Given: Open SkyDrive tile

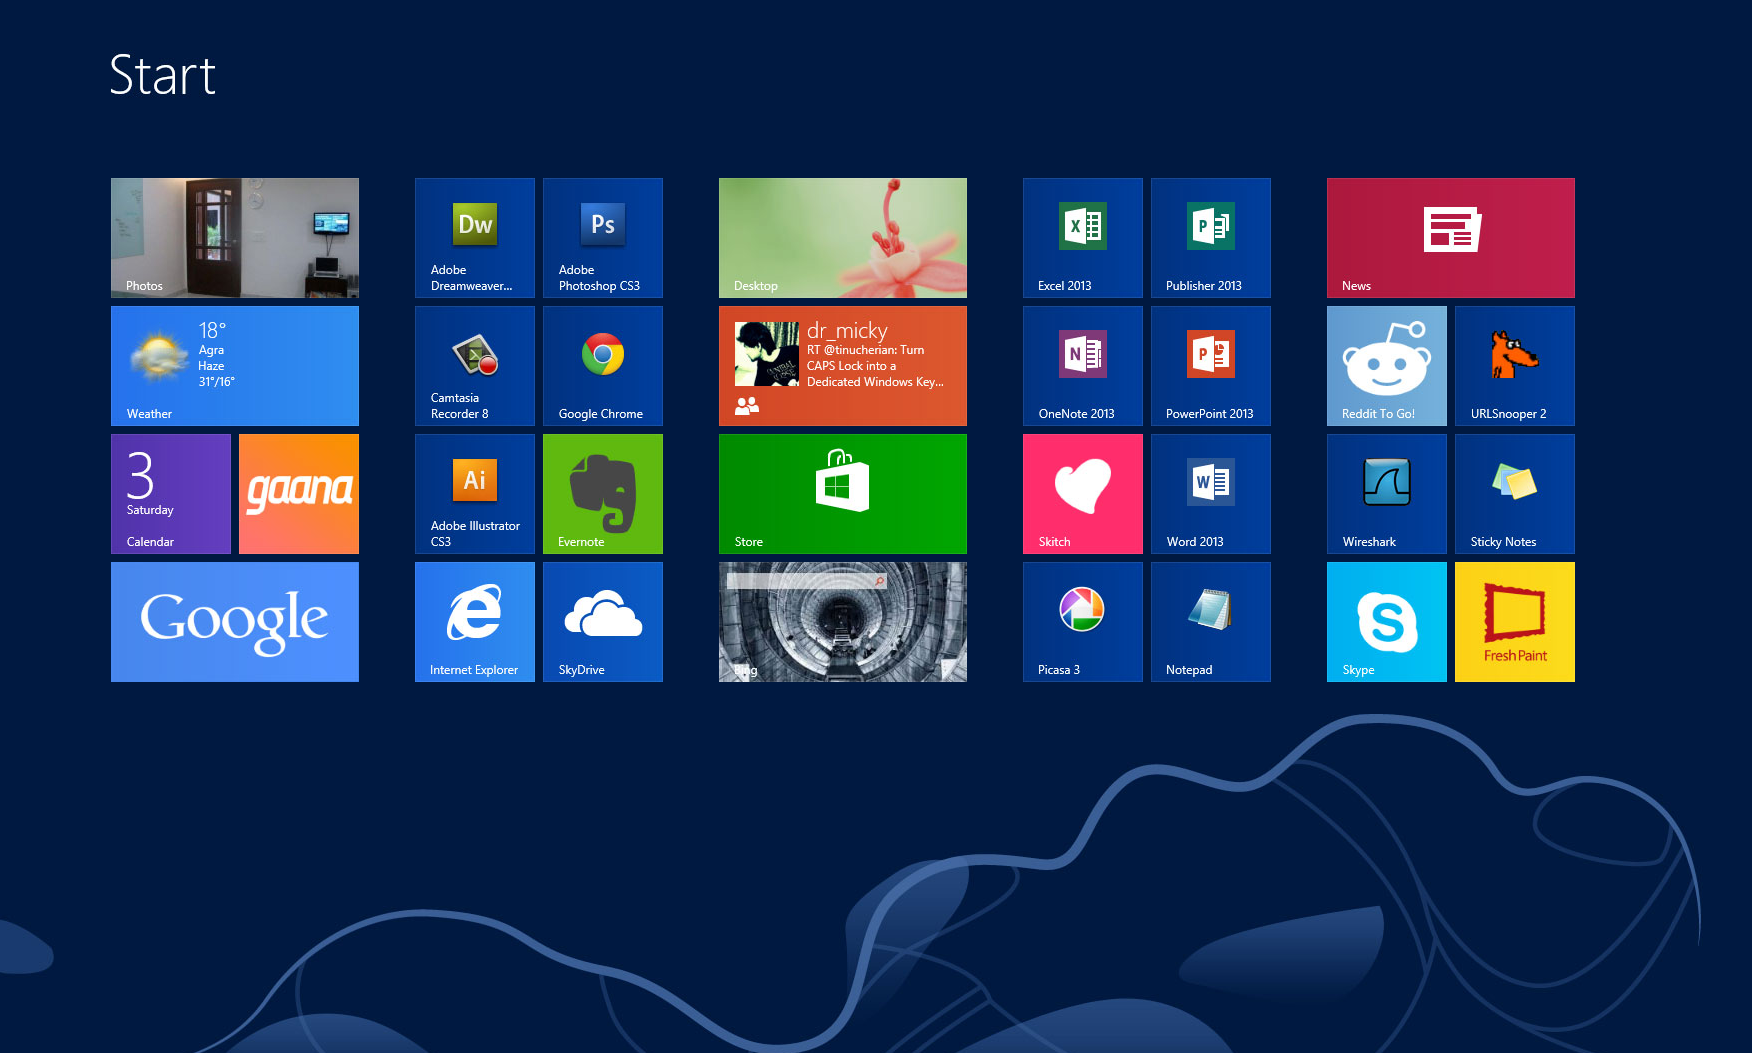Looking at the screenshot, I should 603,622.
